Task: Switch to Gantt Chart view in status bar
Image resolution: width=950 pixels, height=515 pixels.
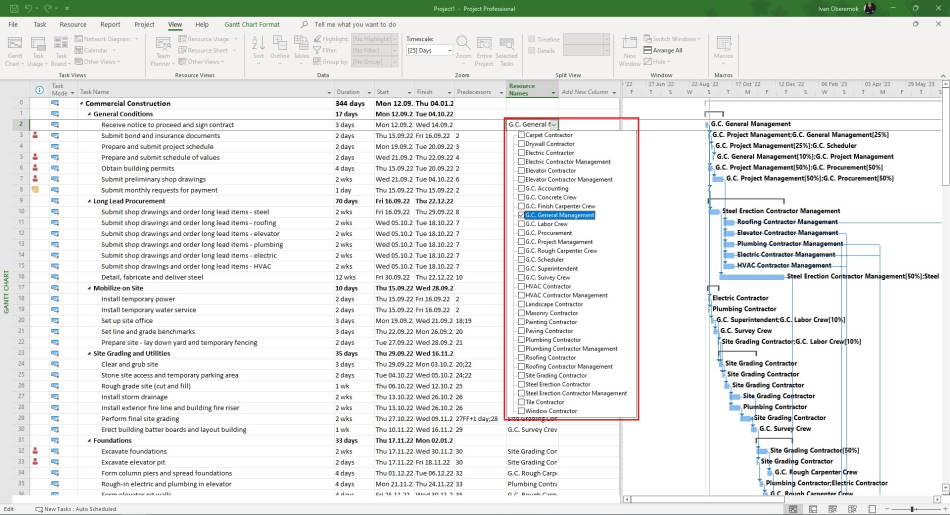Action: (793, 509)
